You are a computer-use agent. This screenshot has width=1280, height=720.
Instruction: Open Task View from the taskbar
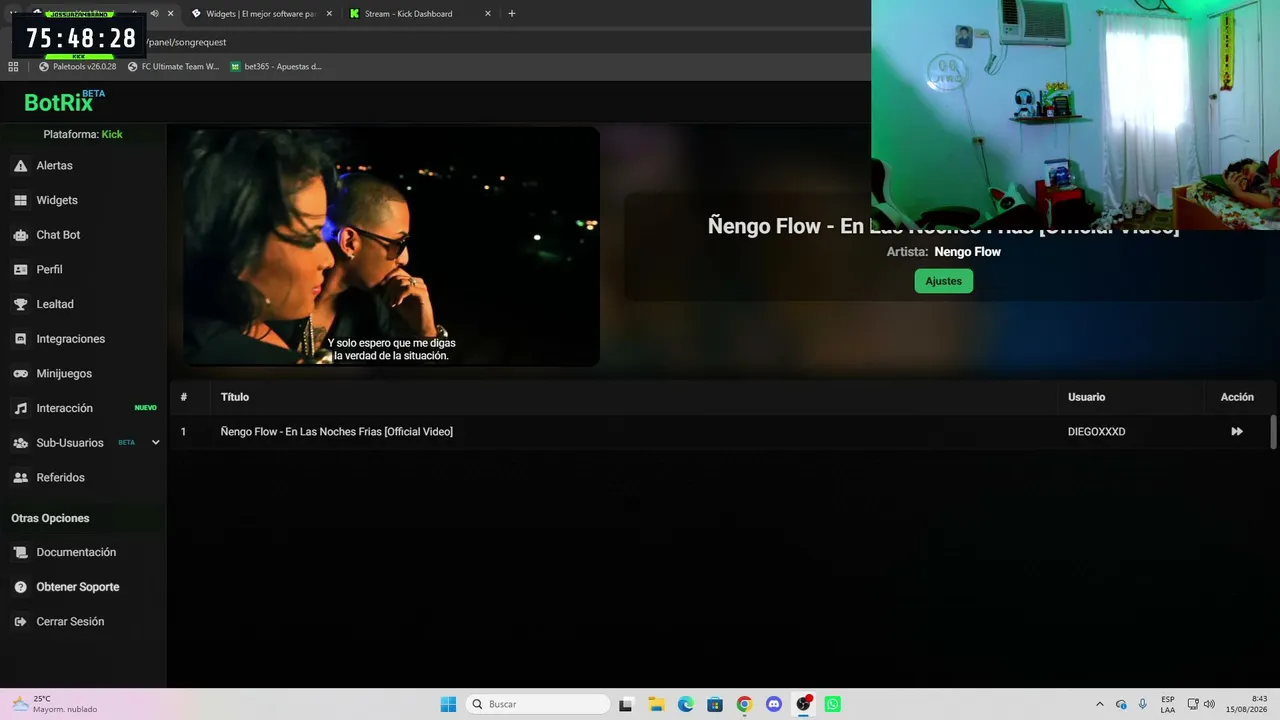626,704
